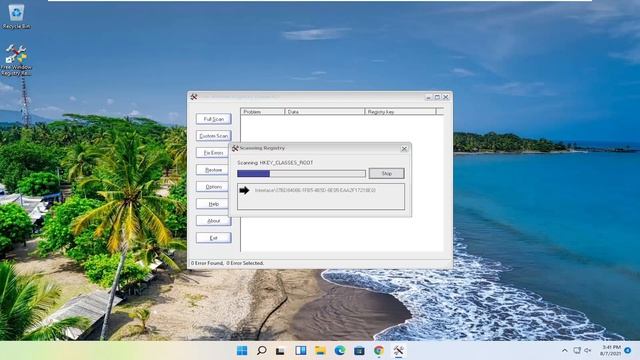
Task: Minimize the registry repair window
Action: point(428,97)
